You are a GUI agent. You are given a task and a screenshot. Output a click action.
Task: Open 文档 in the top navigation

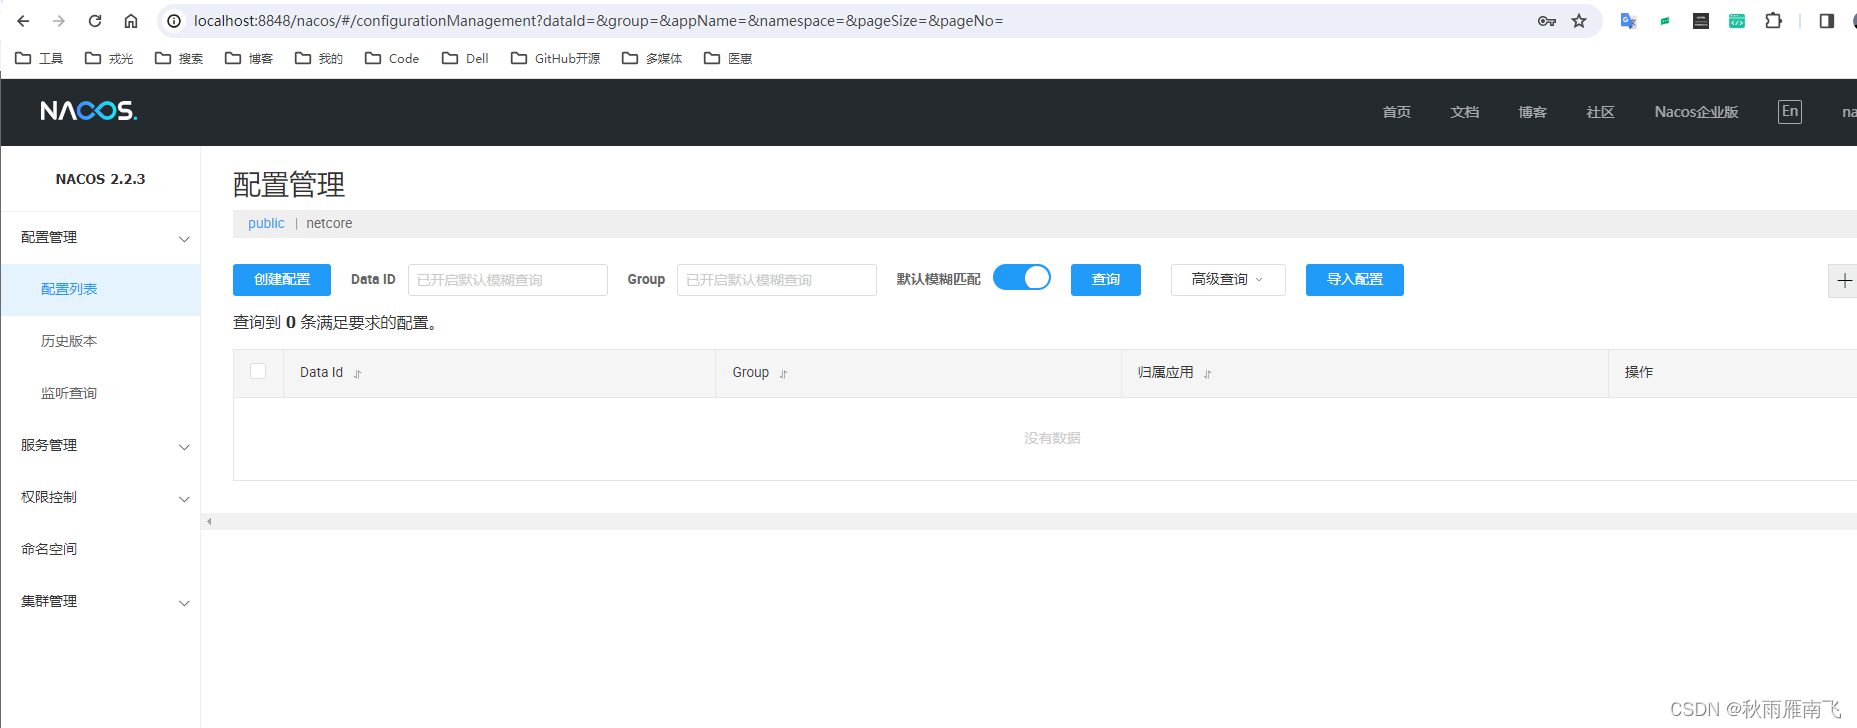pyautogui.click(x=1465, y=112)
